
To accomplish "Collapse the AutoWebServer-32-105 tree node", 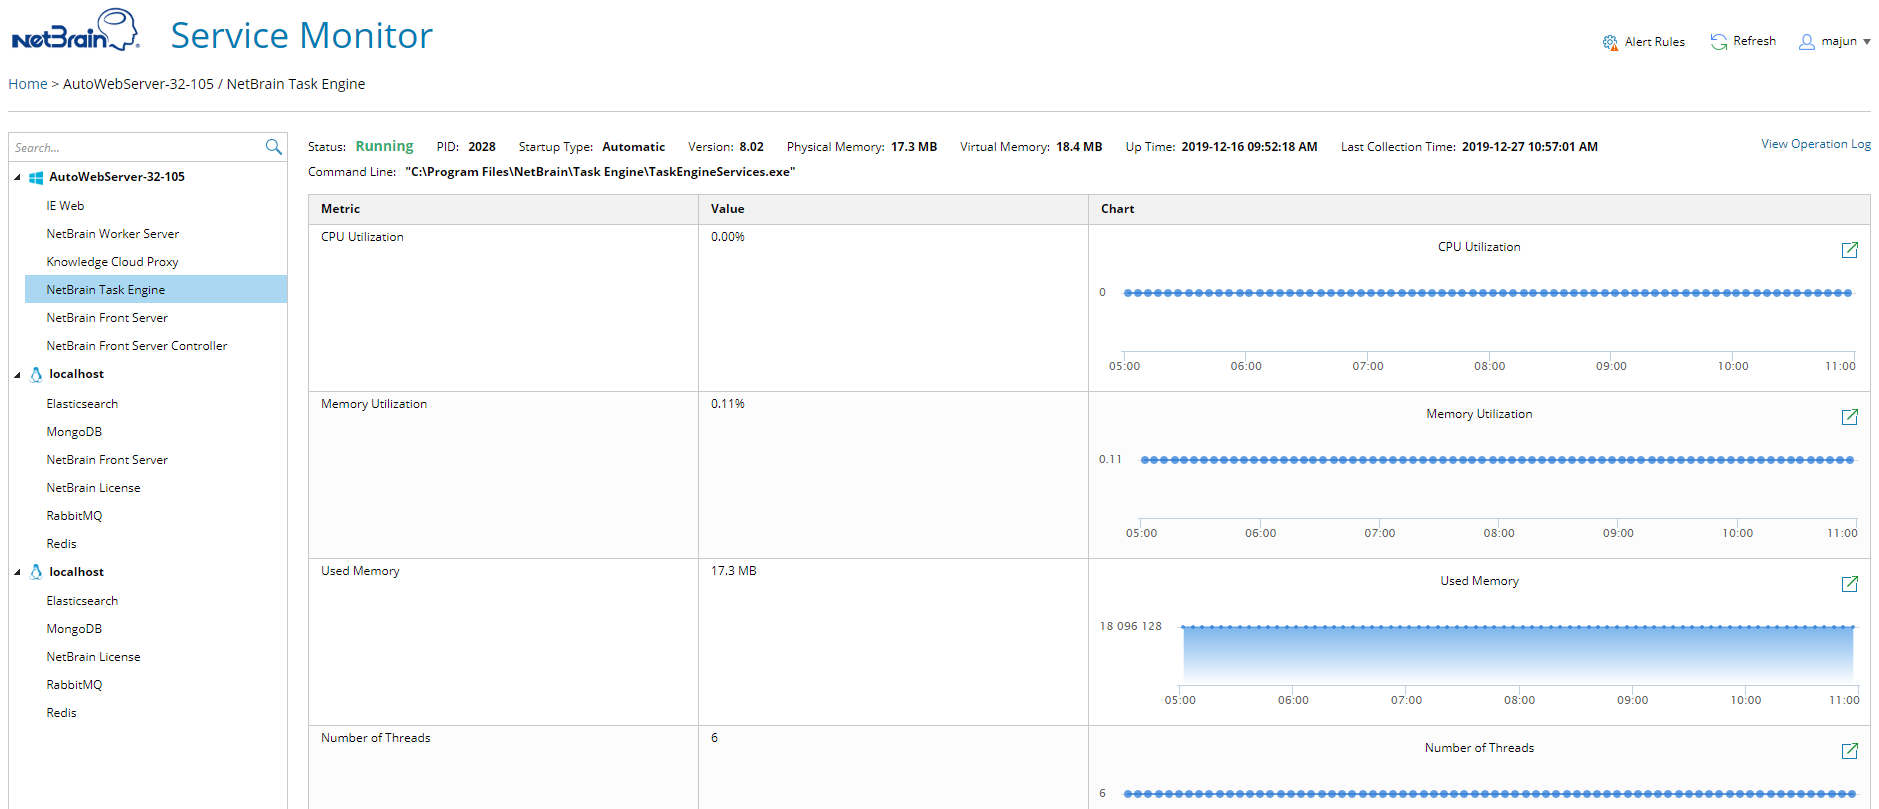I will pyautogui.click(x=17, y=178).
